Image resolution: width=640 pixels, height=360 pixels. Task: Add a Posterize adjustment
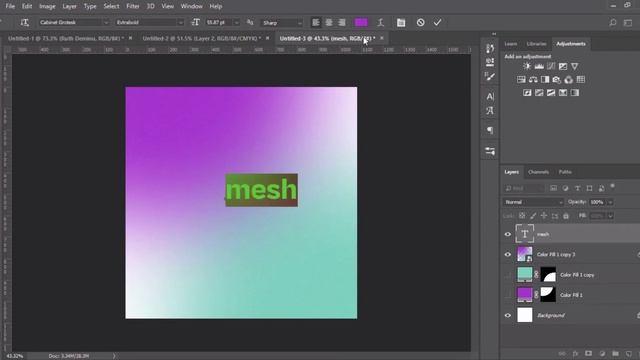click(x=539, y=93)
